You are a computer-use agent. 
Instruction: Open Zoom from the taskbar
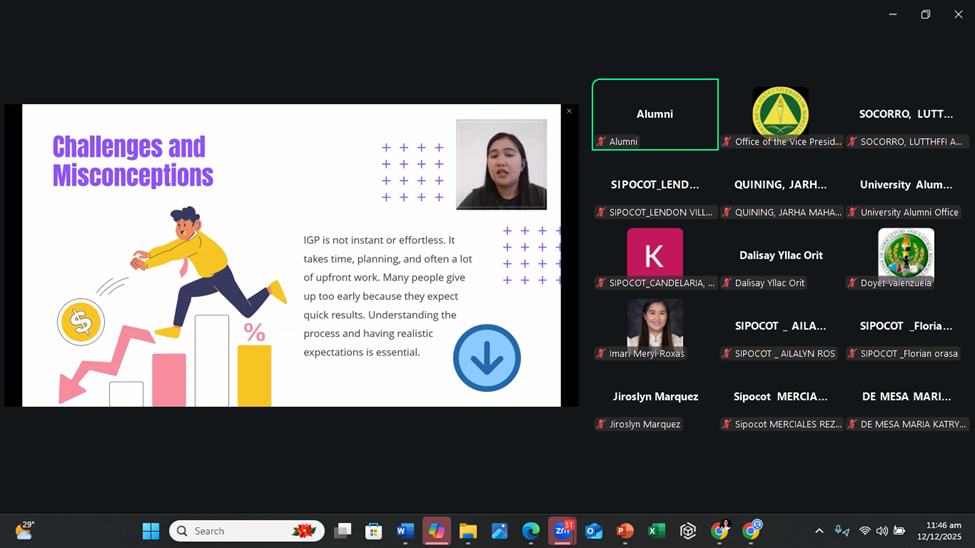(x=562, y=531)
